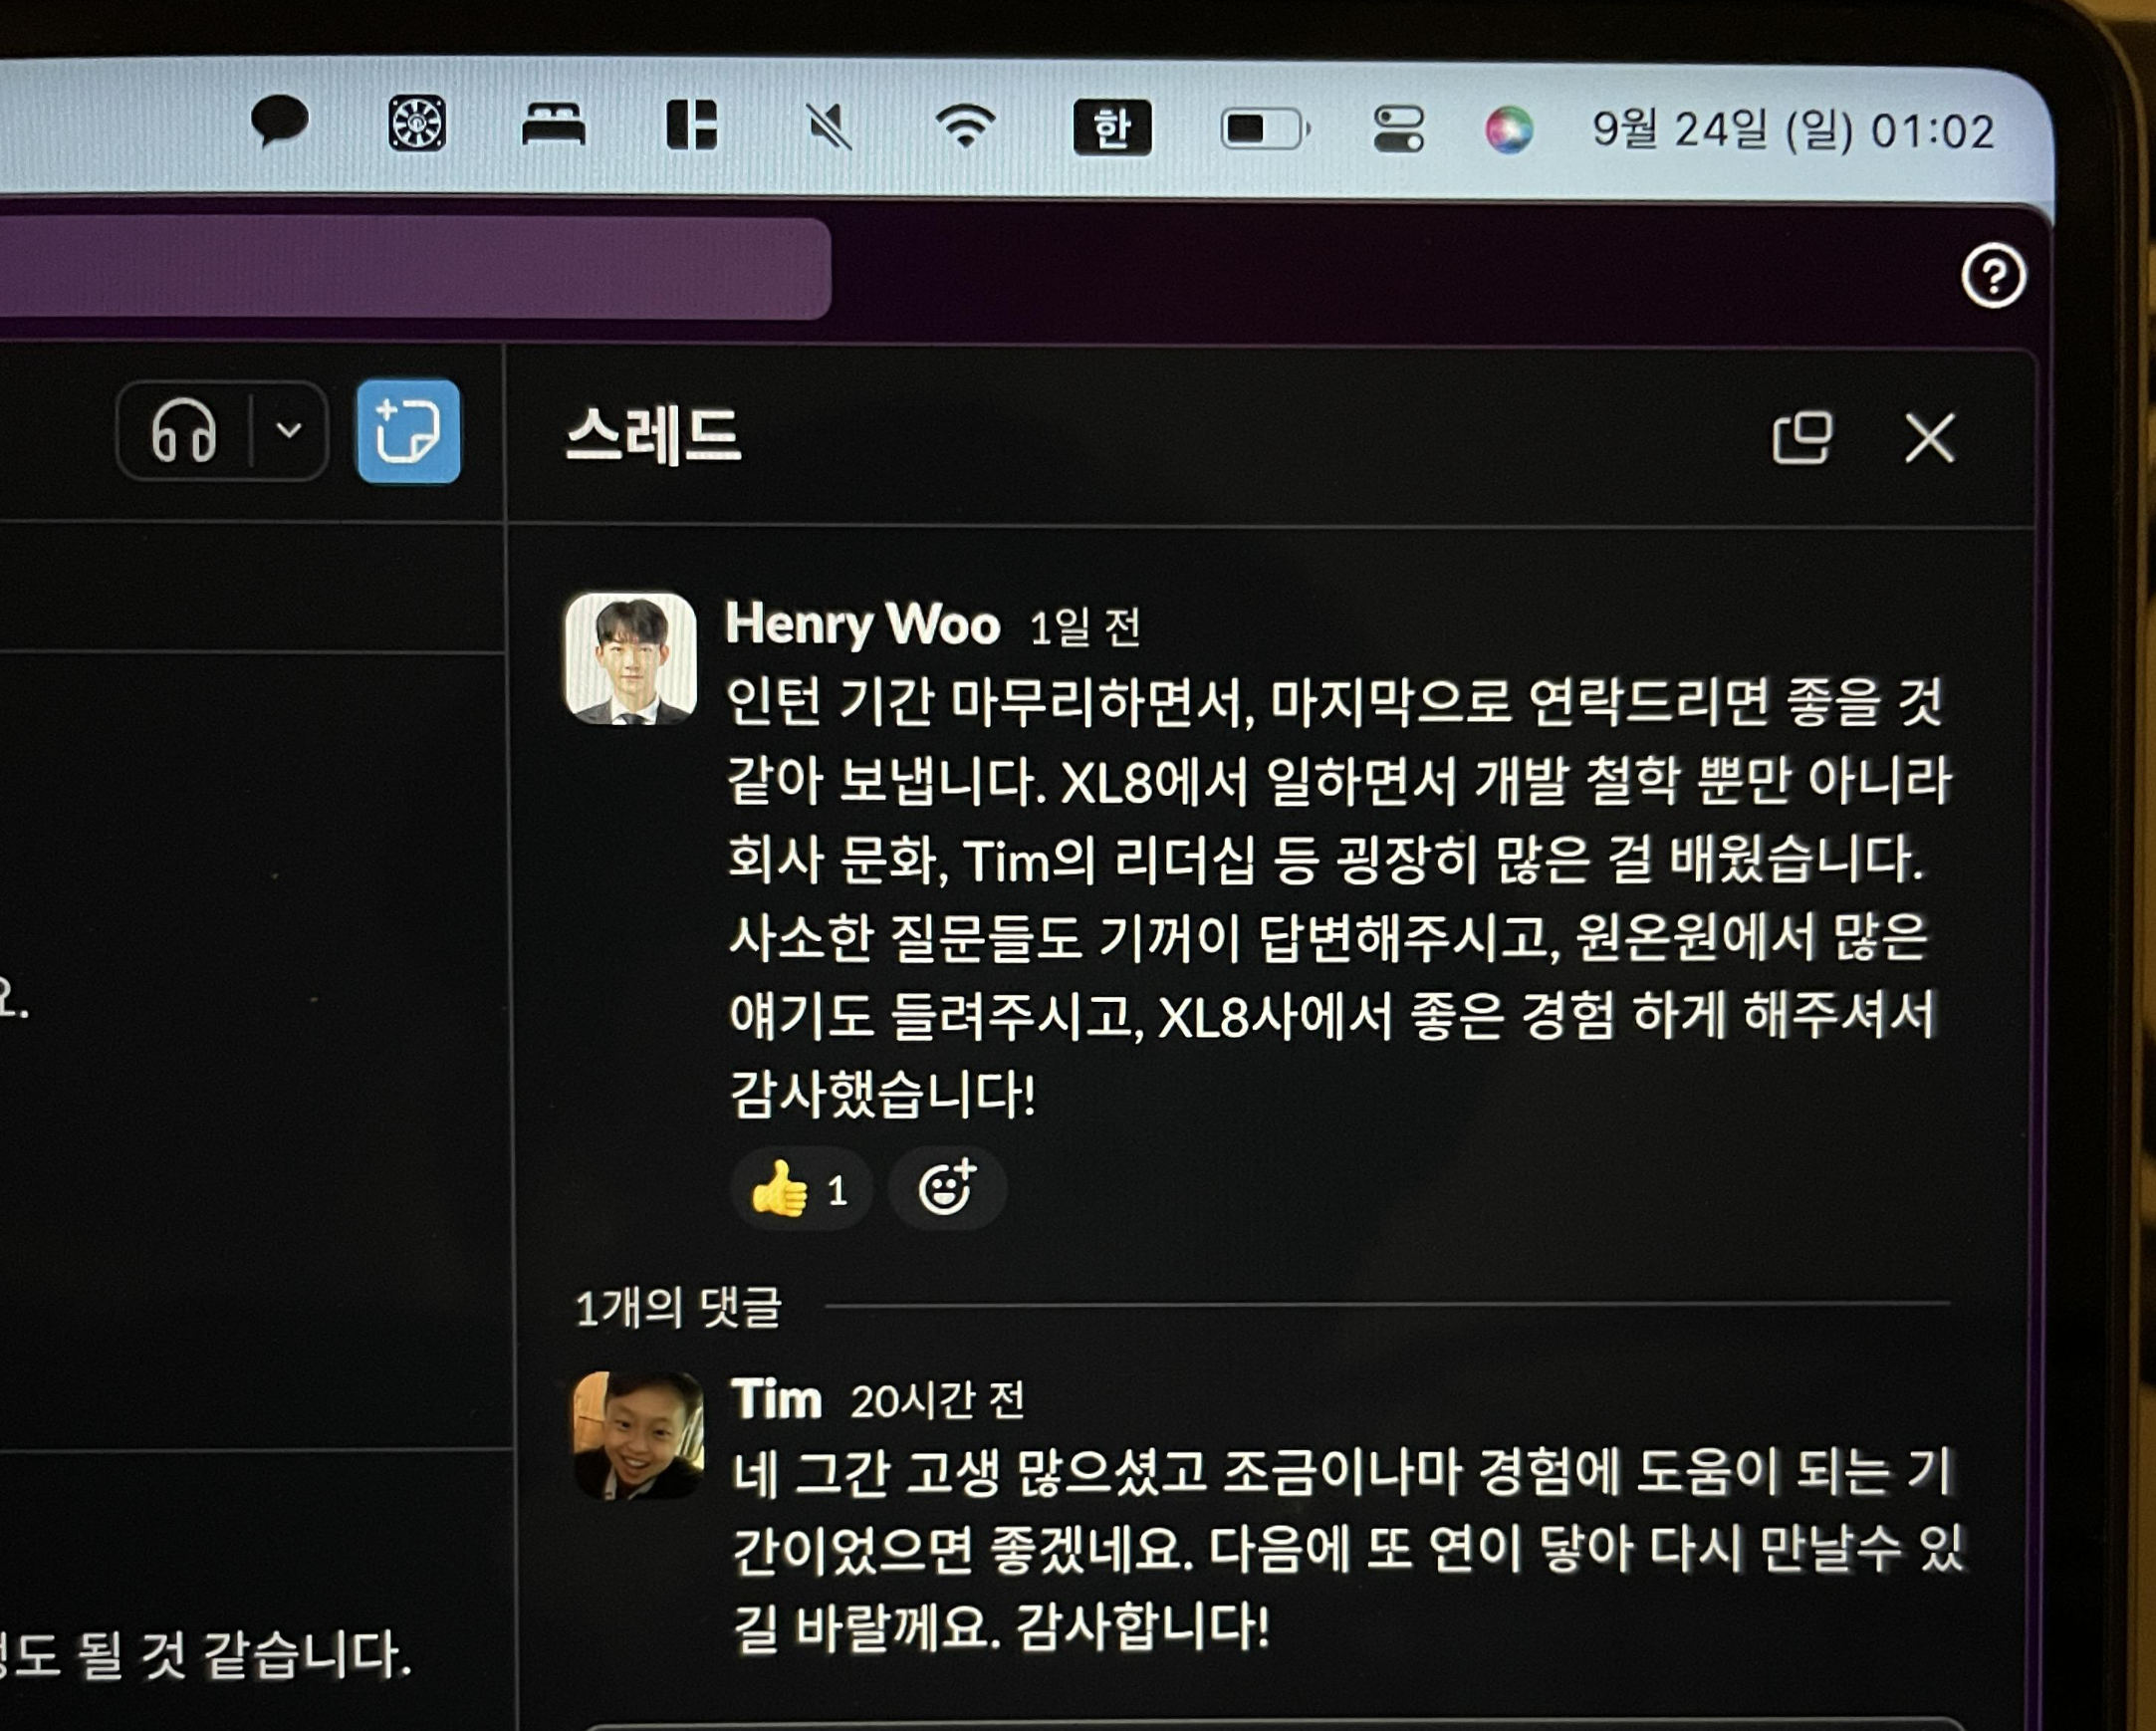Add emoji reaction to Henry's message
This screenshot has height=1731, width=2156.
(x=946, y=1188)
